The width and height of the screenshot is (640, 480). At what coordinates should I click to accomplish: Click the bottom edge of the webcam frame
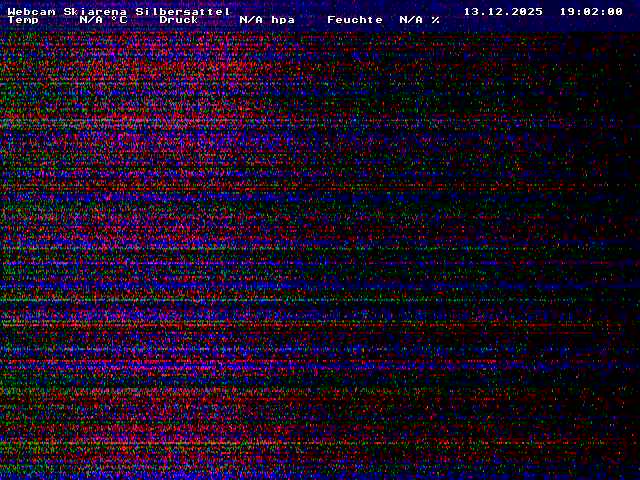pyautogui.click(x=320, y=476)
